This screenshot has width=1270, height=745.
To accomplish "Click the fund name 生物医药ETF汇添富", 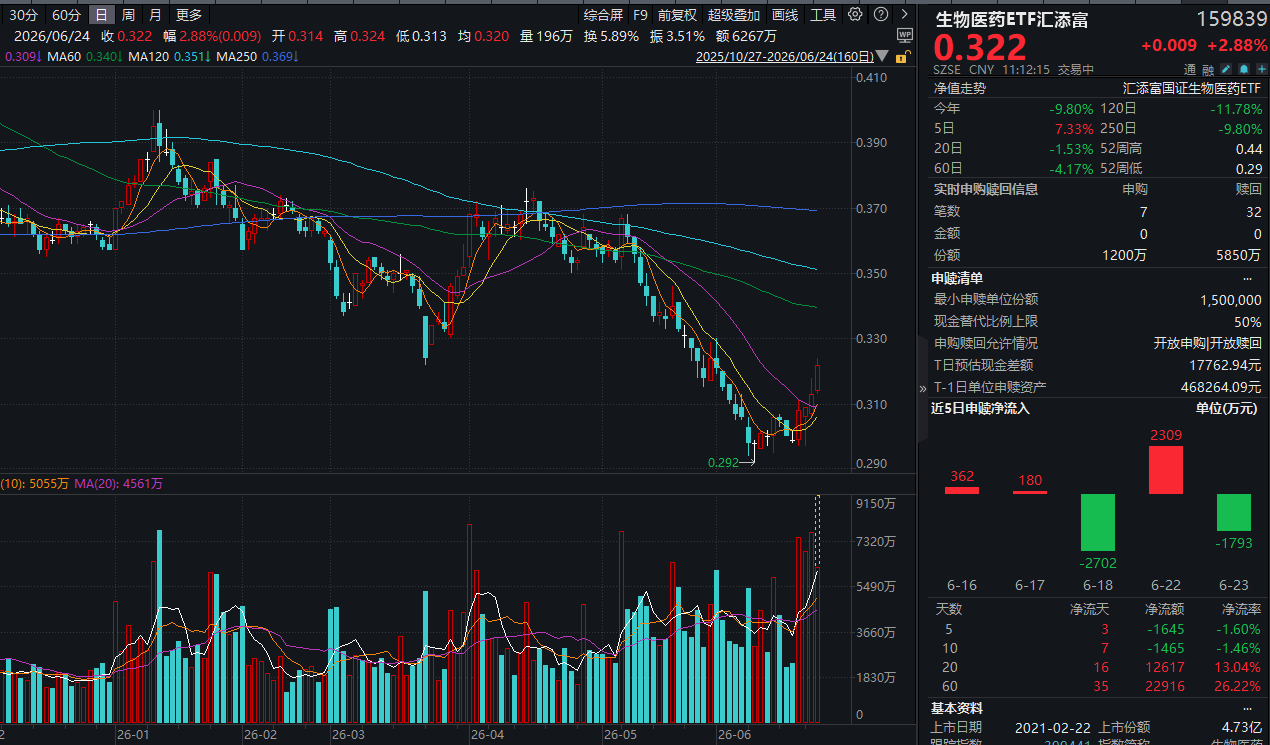I will (1012, 19).
